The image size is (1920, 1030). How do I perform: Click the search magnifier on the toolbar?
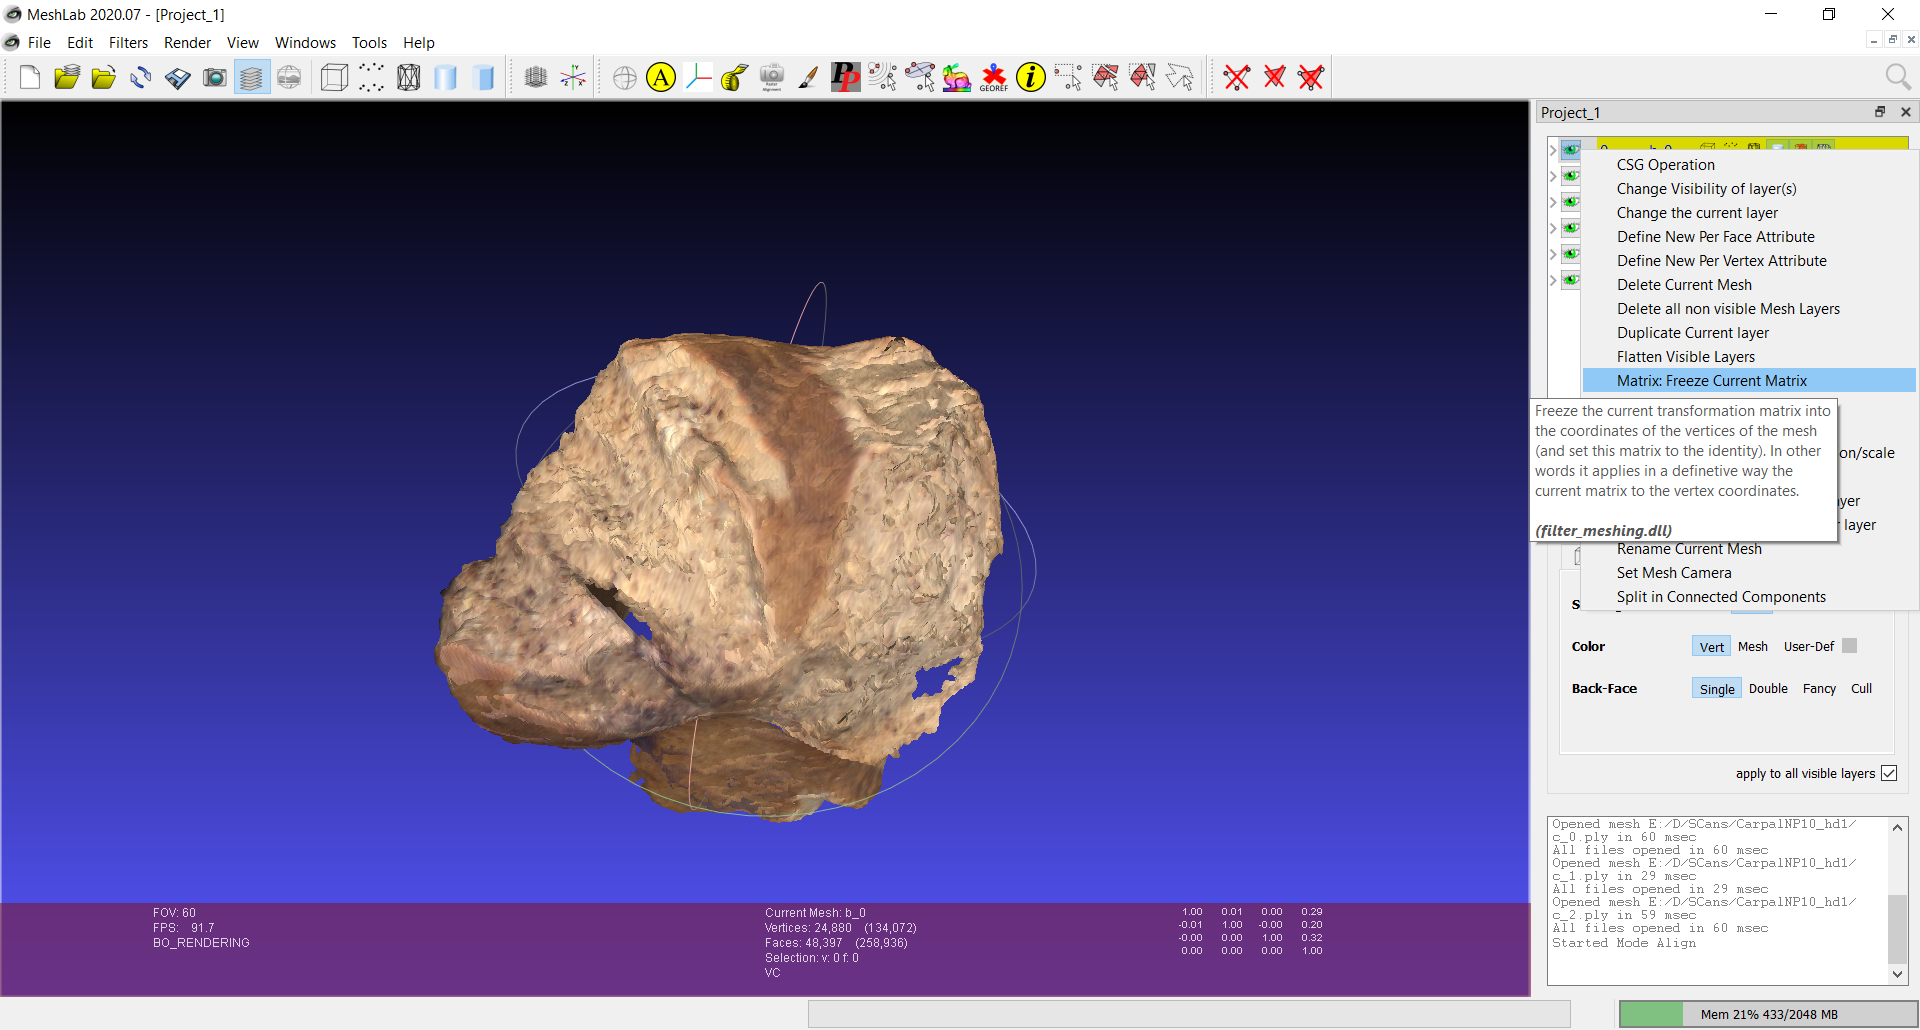point(1897,77)
